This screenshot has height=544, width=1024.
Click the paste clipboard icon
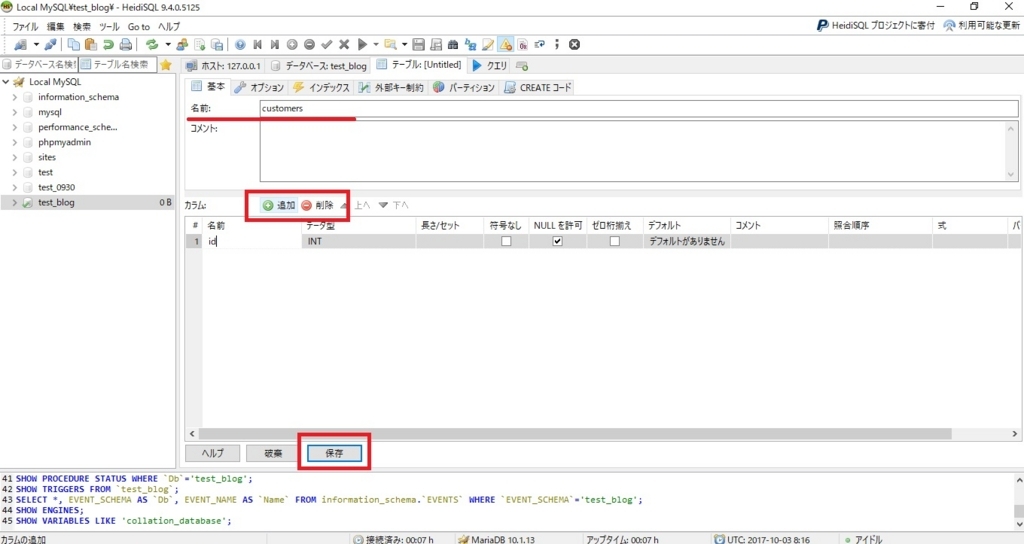pyautogui.click(x=91, y=44)
